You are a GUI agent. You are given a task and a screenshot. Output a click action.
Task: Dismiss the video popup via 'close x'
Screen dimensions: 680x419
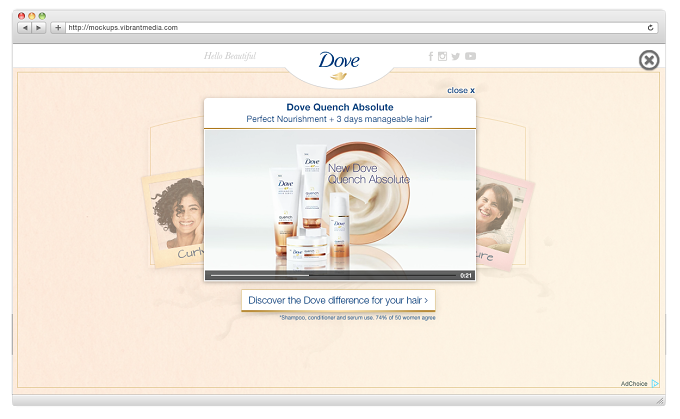[461, 90]
